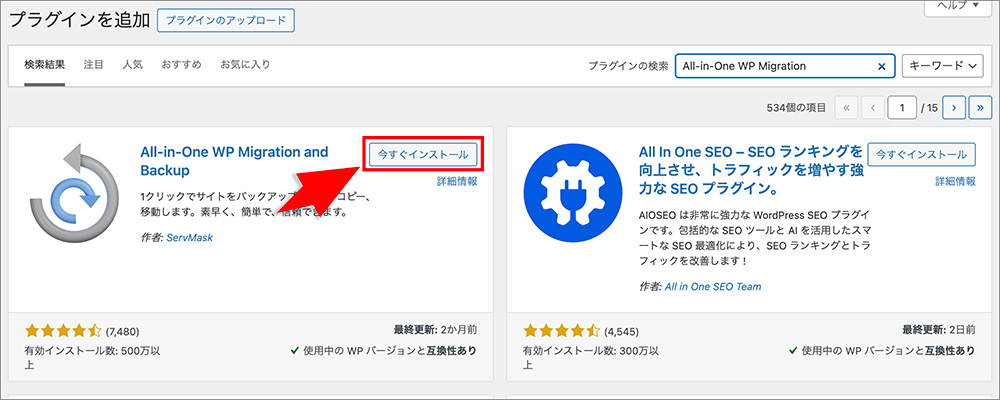
Task: Open author link All in One SEO Team
Action: [x=713, y=286]
